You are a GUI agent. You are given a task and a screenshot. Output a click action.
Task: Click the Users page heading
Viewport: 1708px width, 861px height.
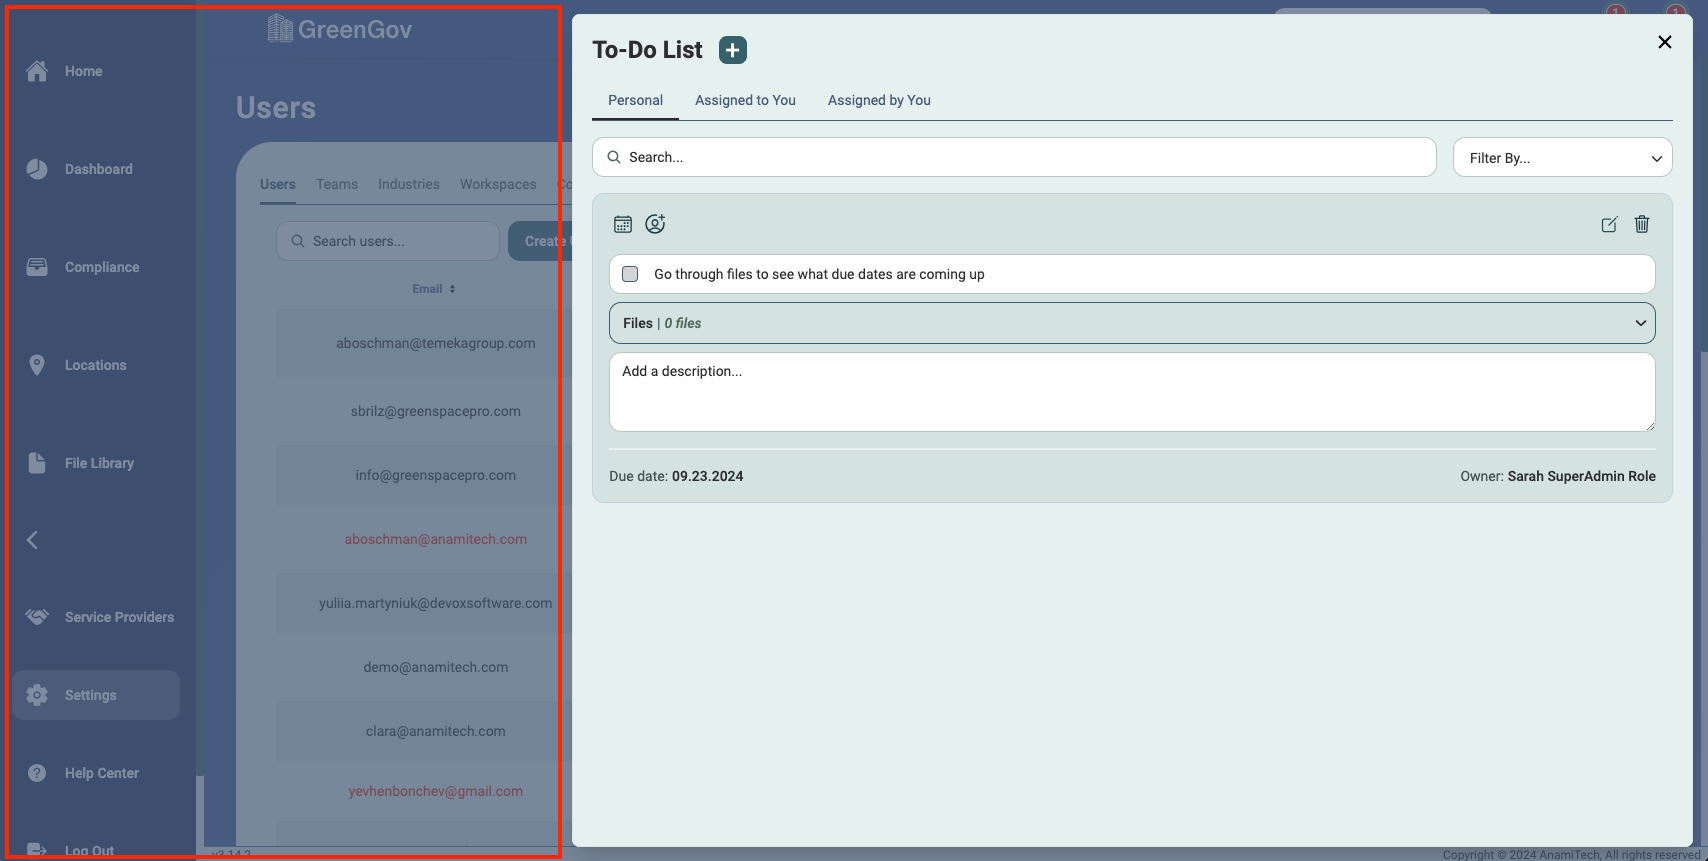coord(276,108)
